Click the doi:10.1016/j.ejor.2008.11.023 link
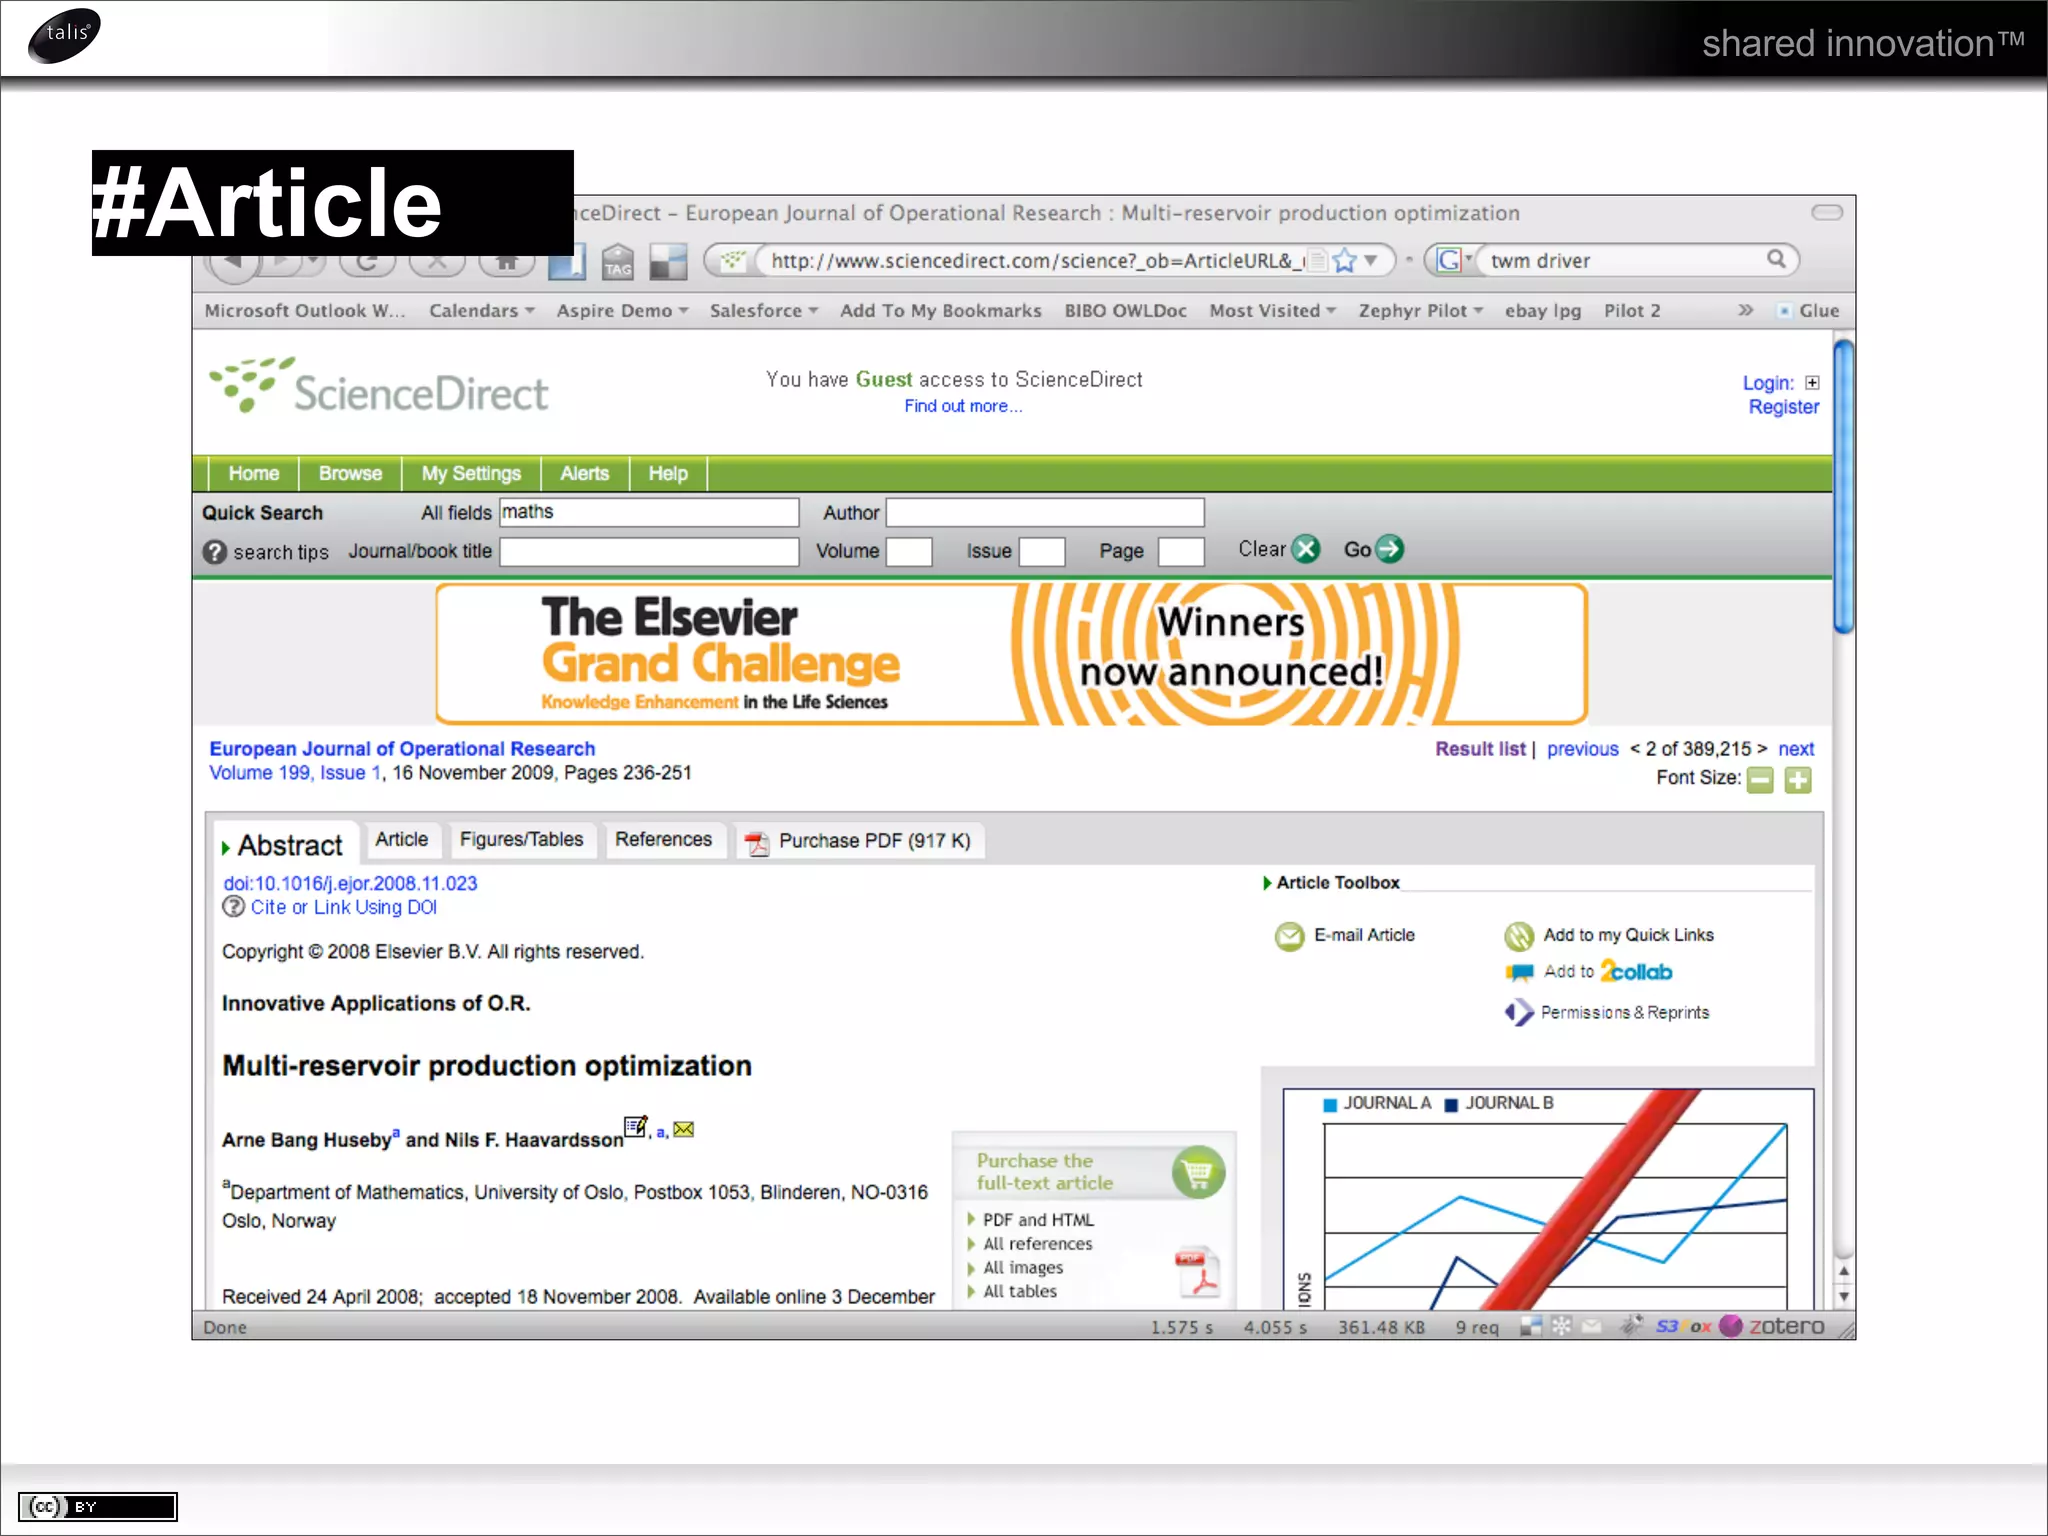 [x=350, y=884]
